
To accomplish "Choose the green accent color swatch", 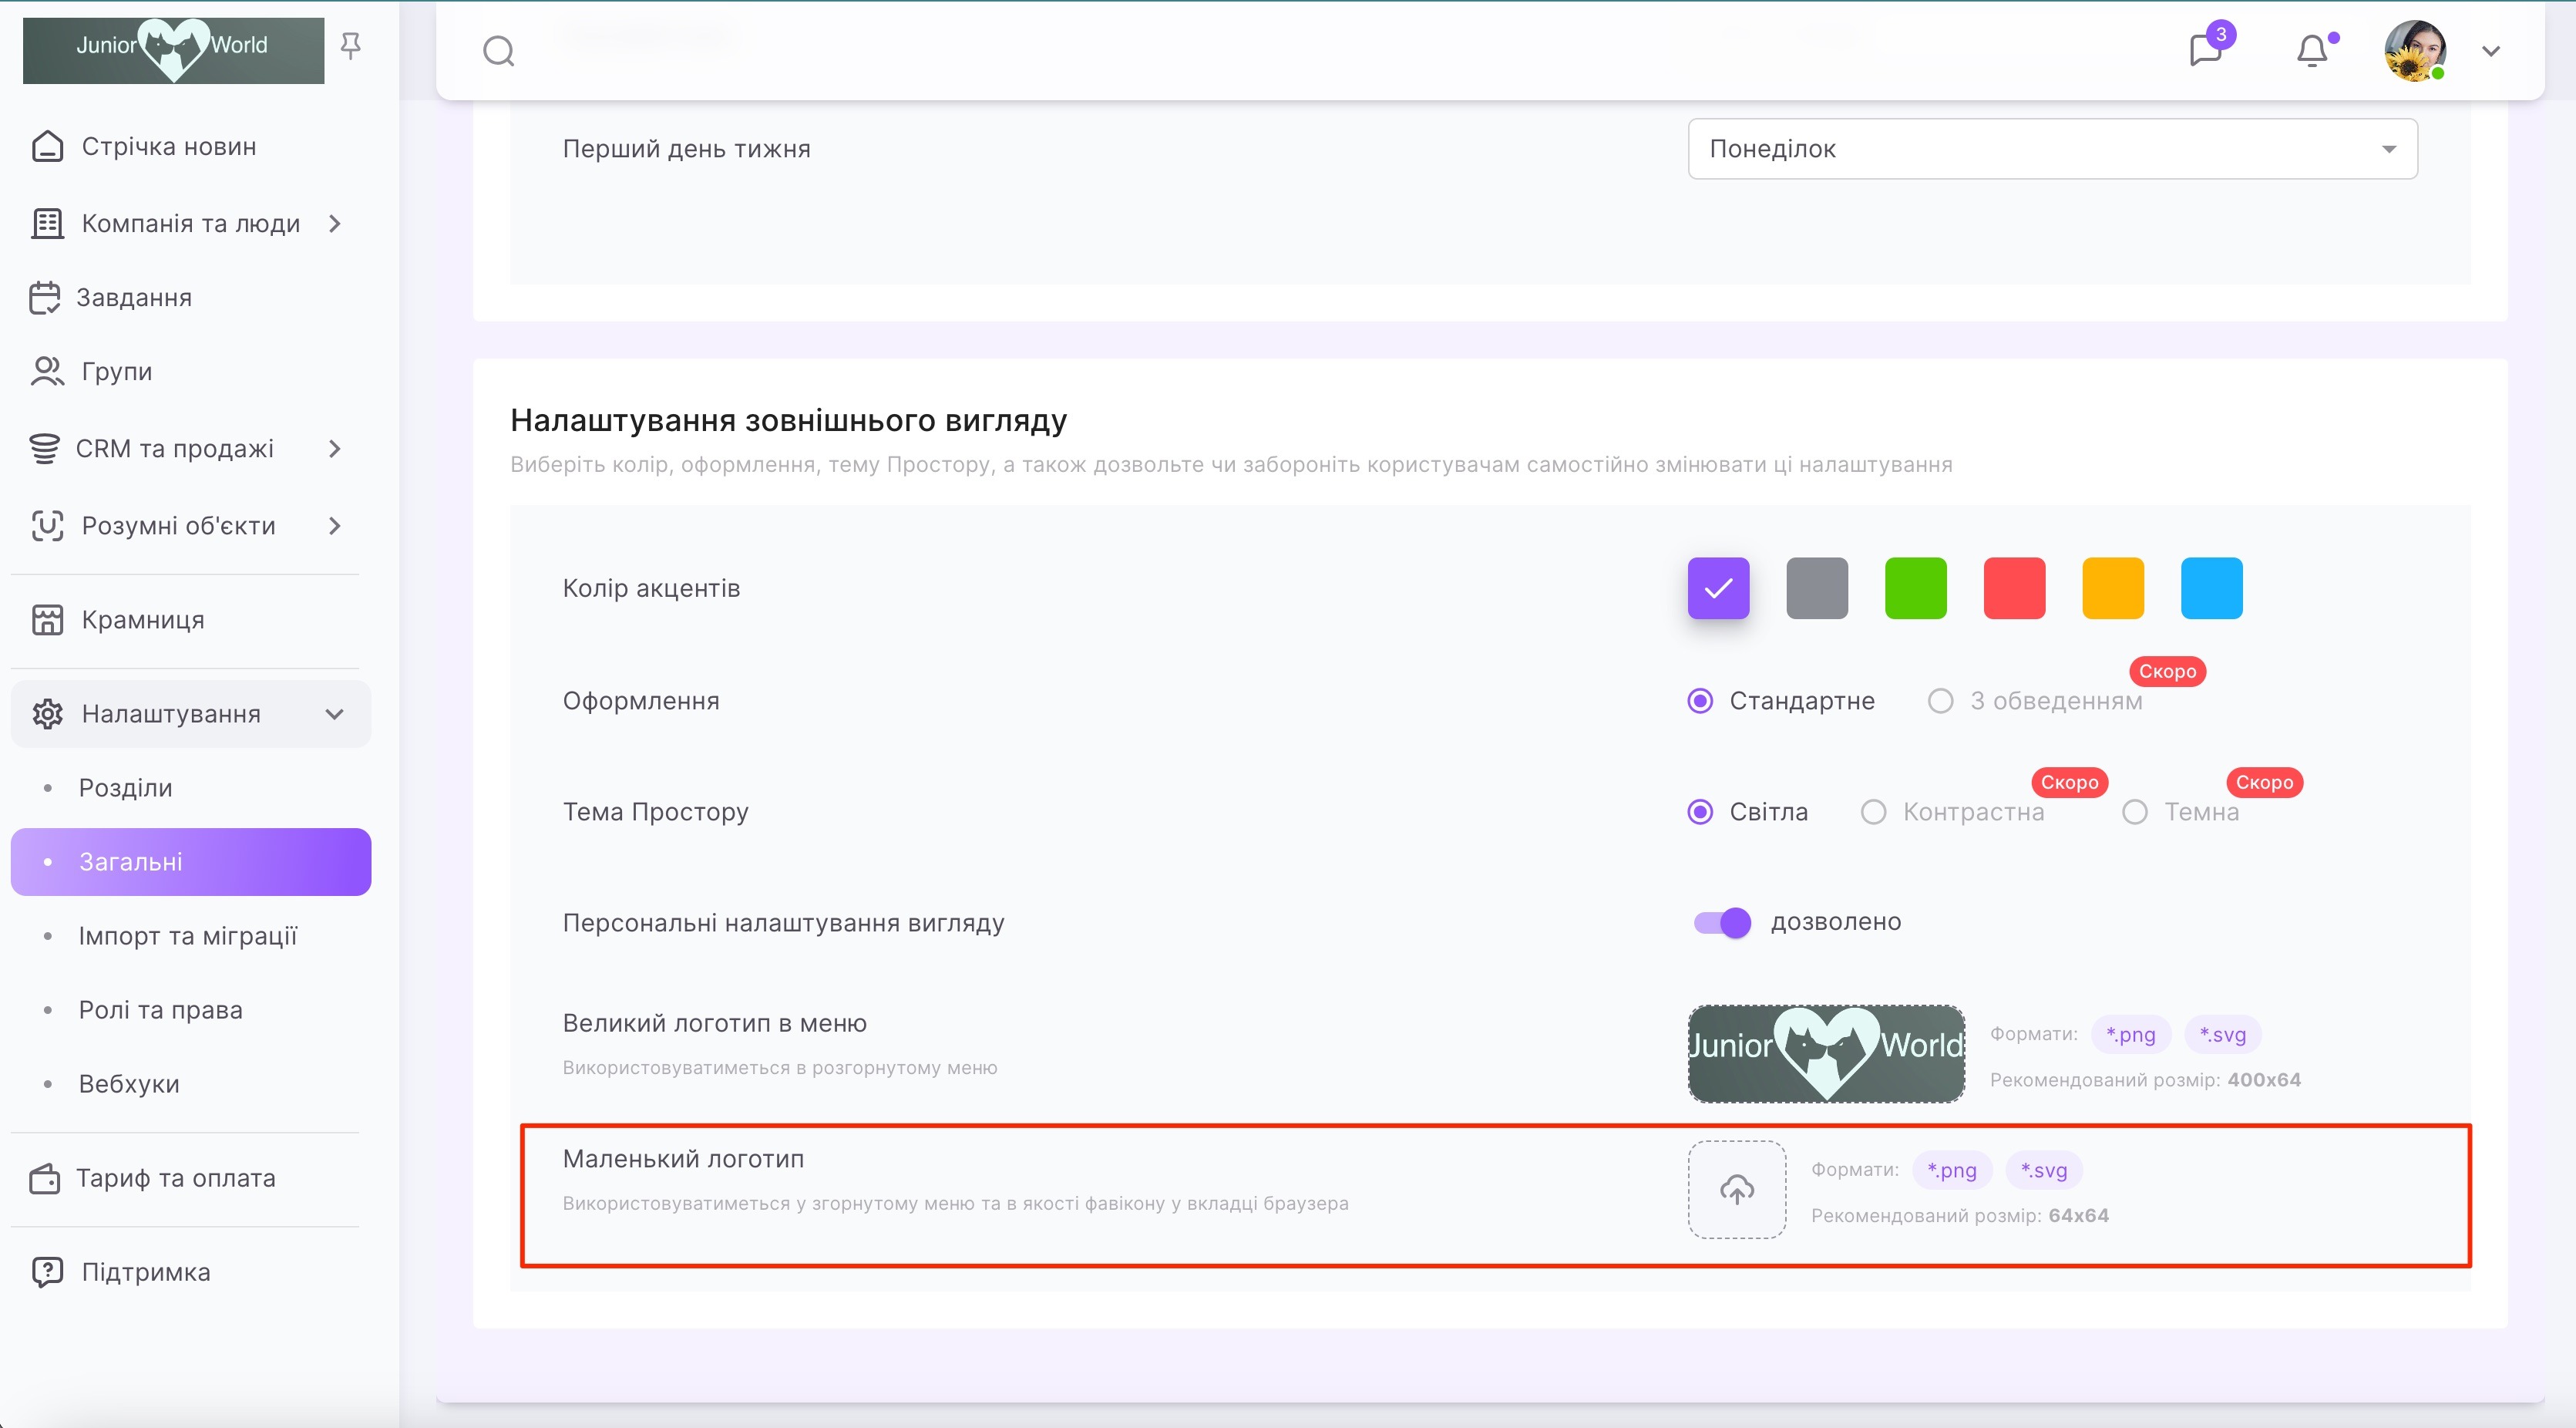I will click(x=1915, y=588).
